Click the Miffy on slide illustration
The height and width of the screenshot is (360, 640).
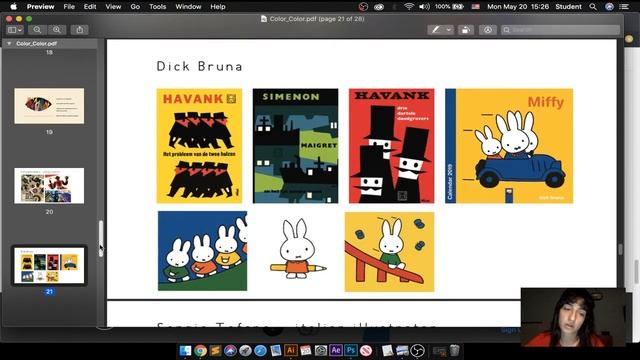389,252
